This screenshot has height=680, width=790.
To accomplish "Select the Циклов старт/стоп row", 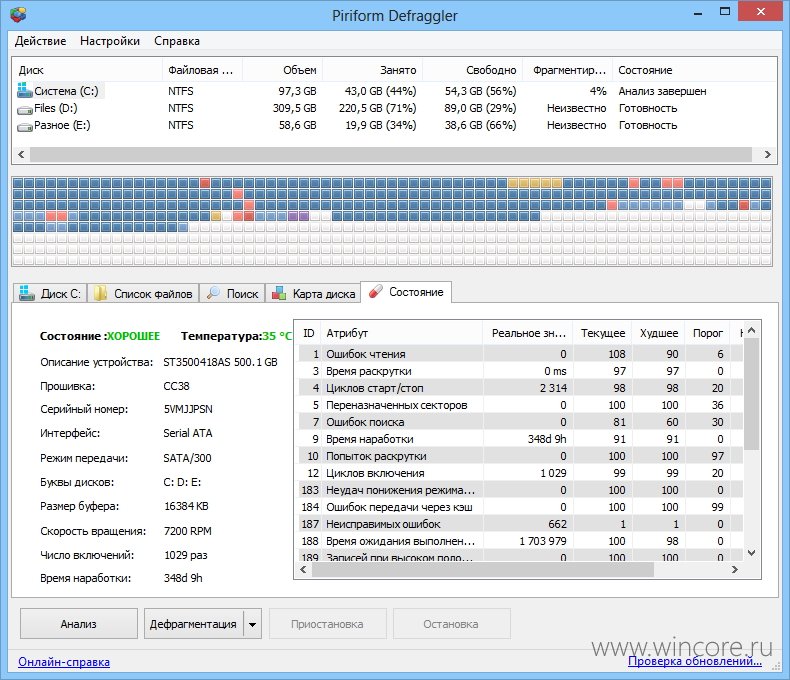I will pos(520,388).
